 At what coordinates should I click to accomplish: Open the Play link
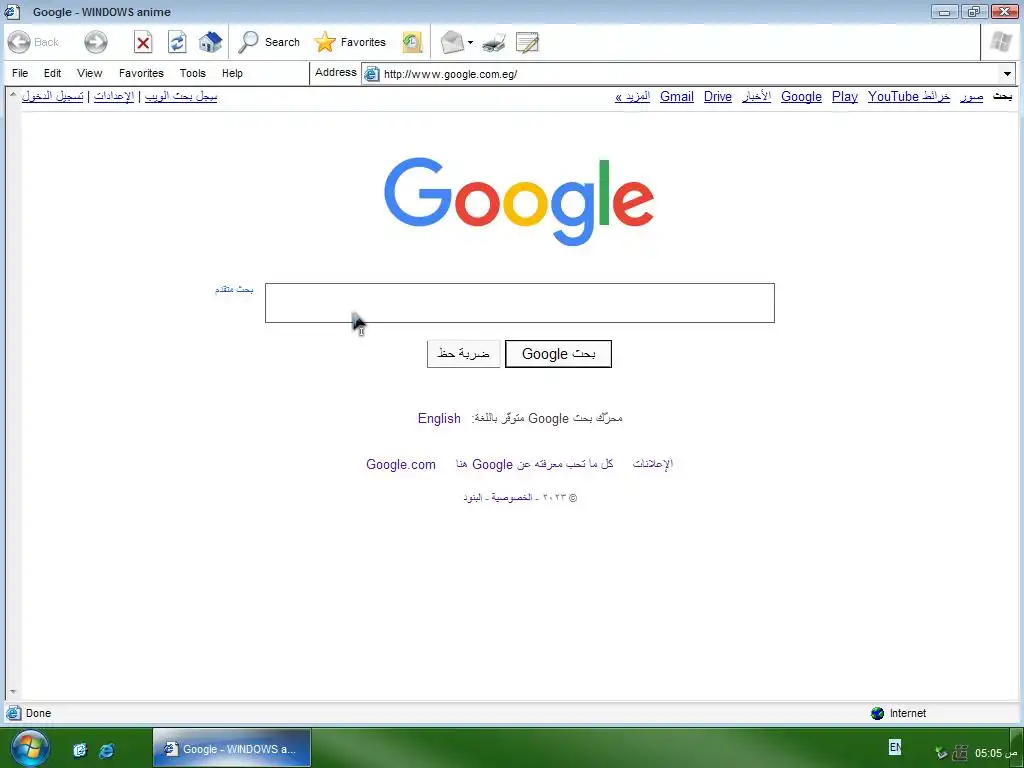[844, 97]
